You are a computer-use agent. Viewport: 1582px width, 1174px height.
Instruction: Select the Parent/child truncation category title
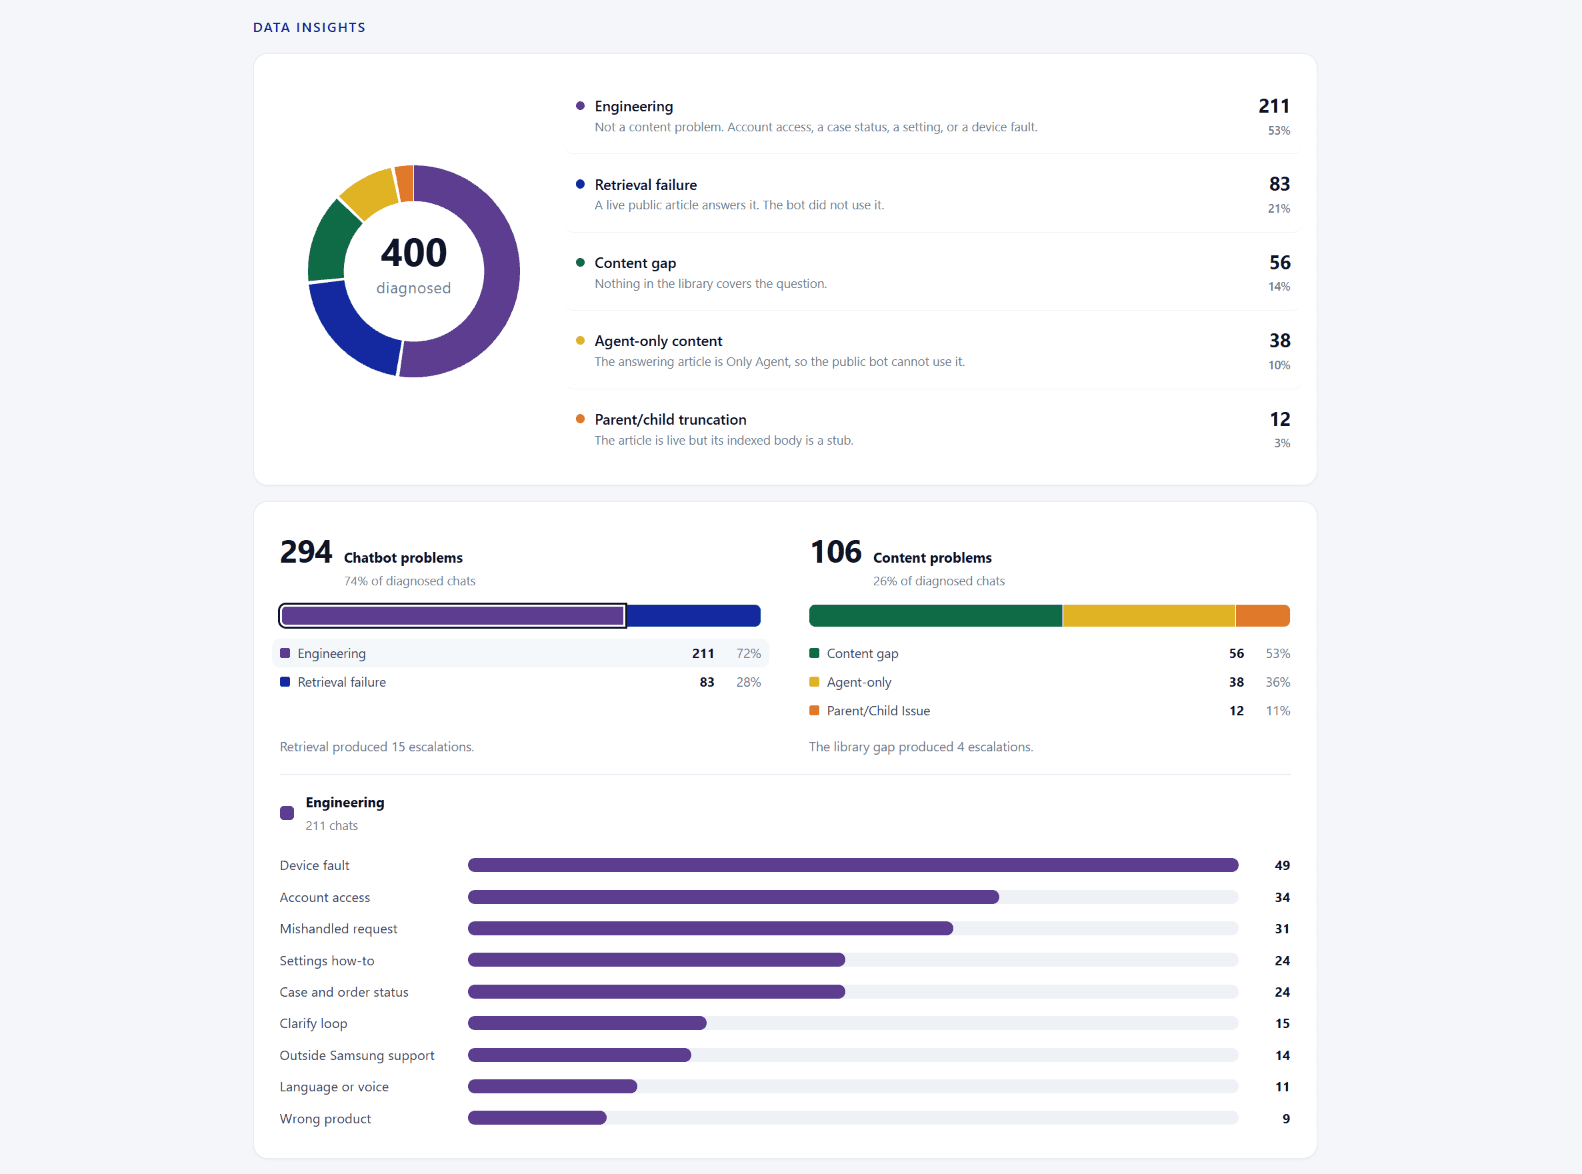[x=670, y=420]
